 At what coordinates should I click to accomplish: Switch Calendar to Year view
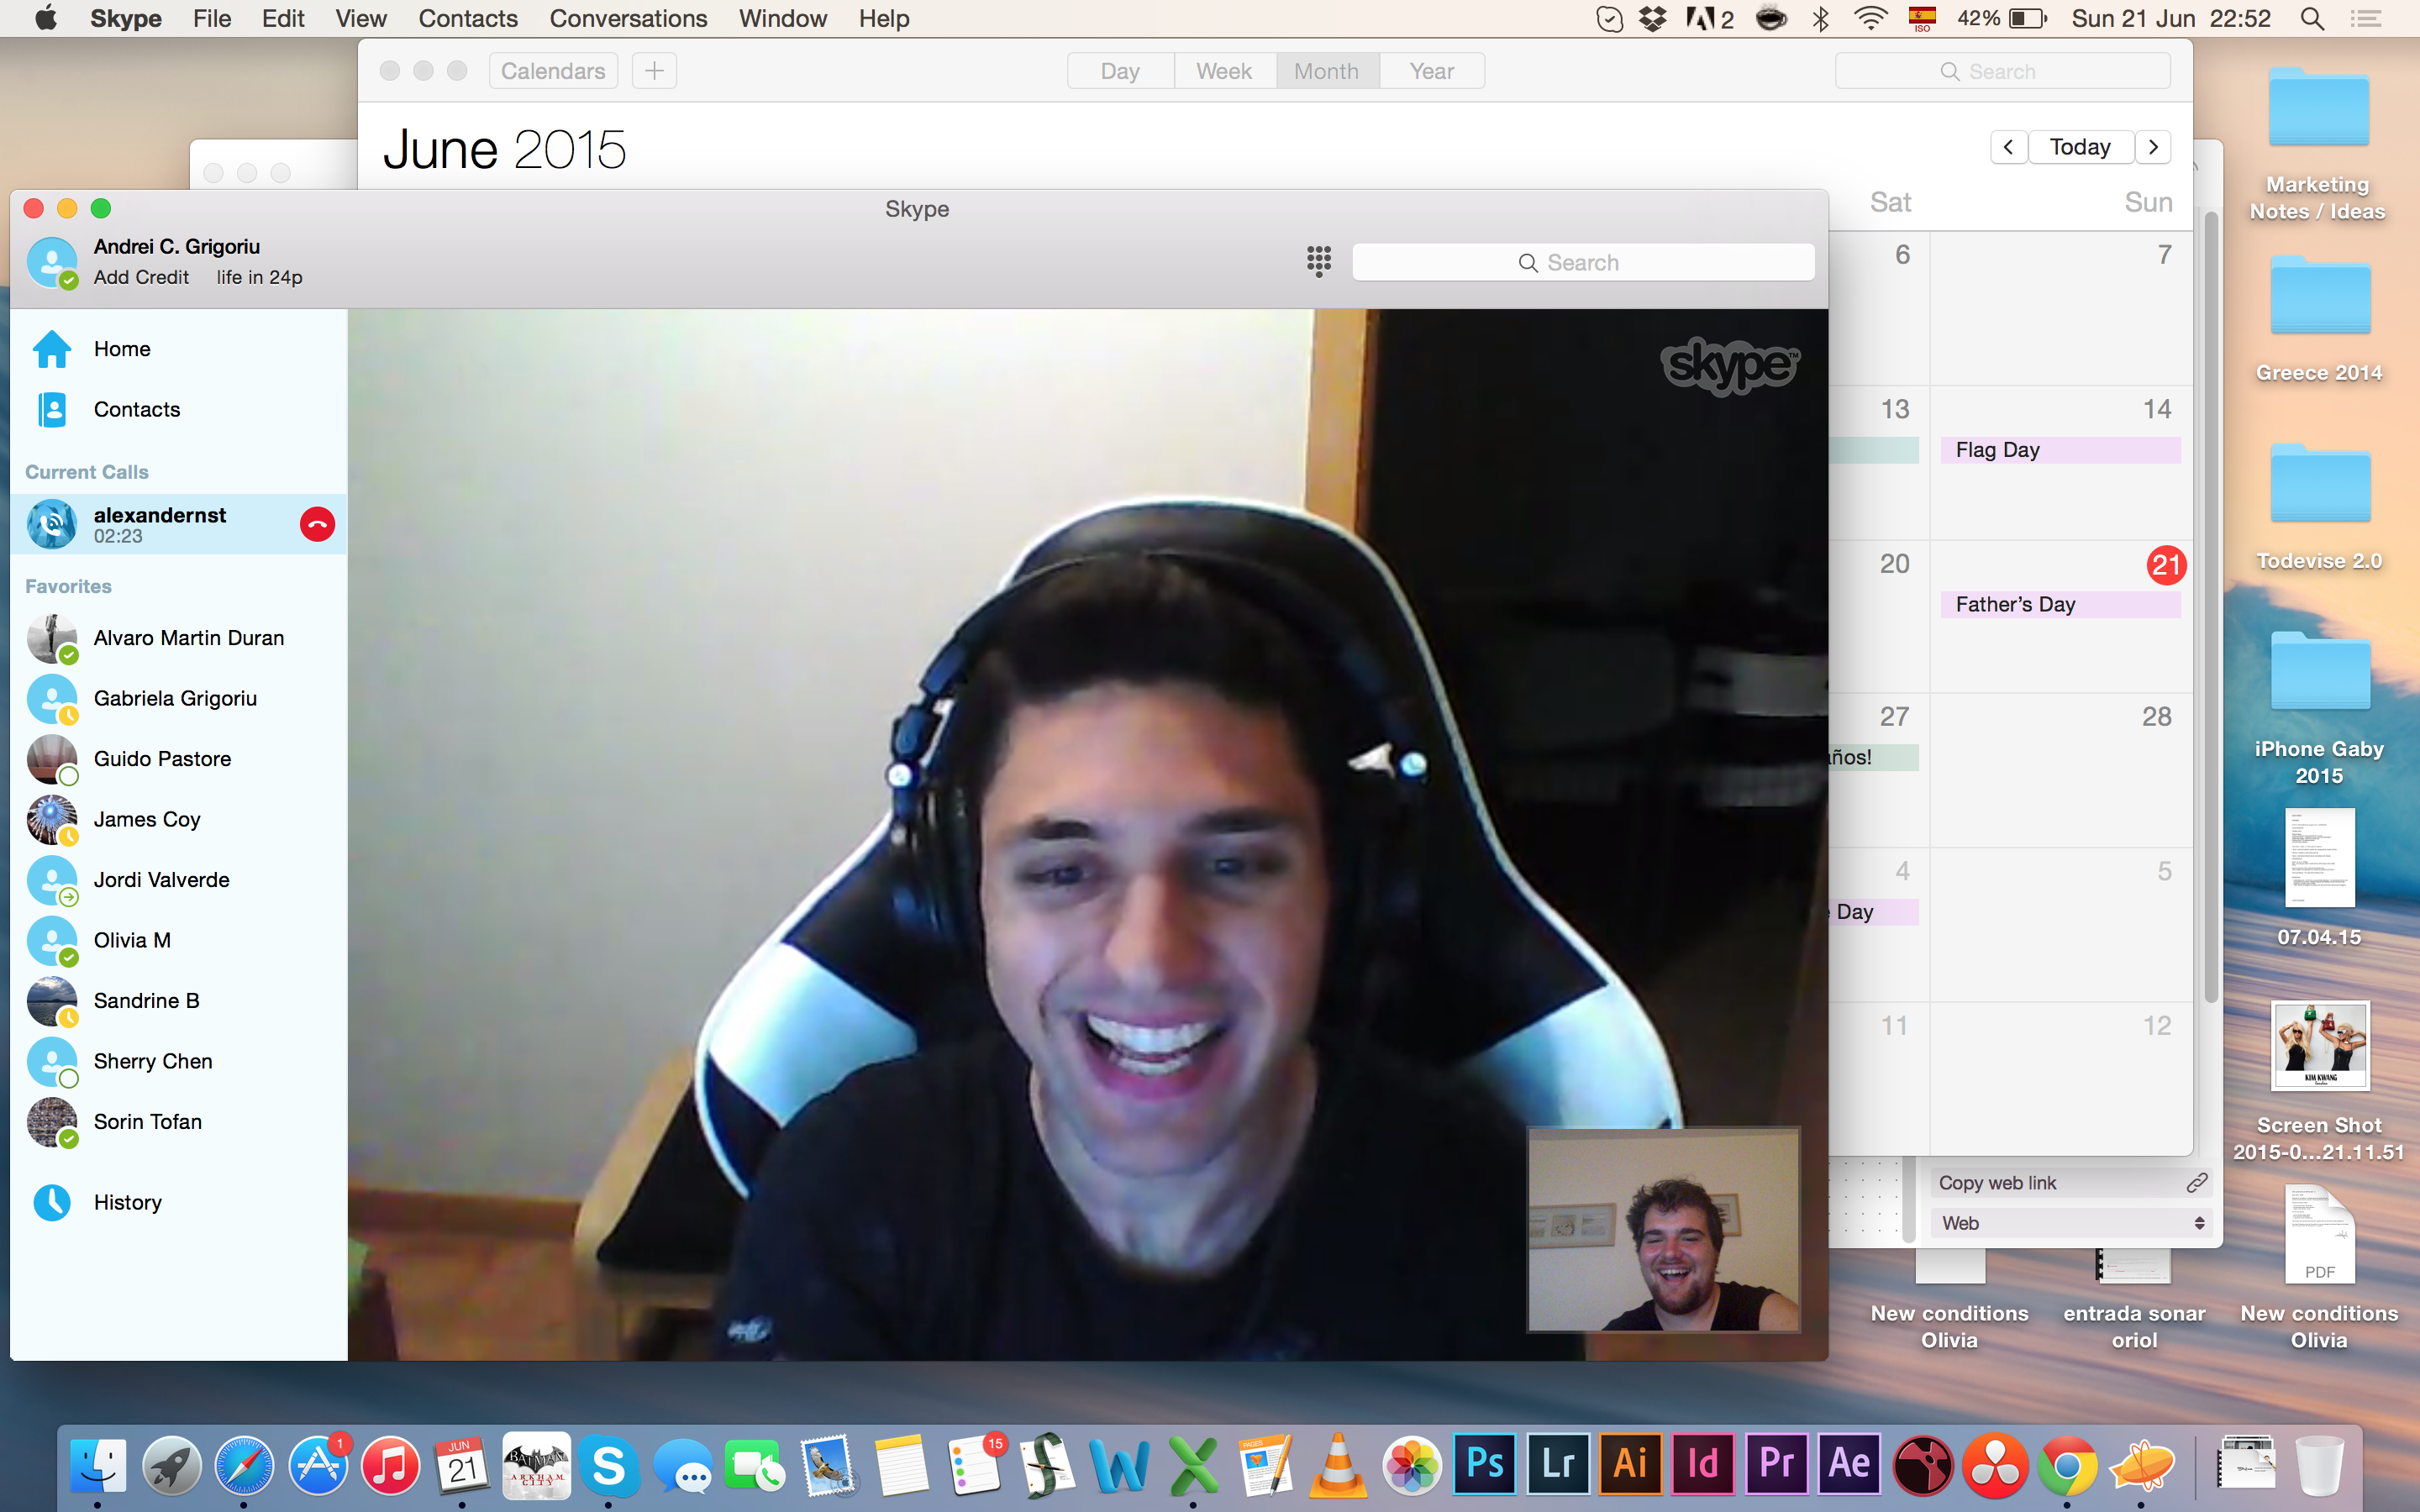(1432, 71)
